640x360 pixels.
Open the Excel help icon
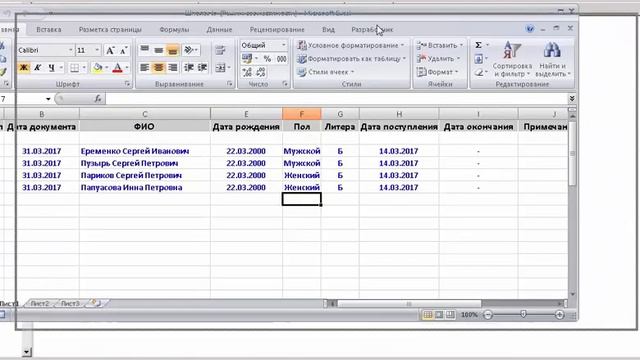[530, 29]
